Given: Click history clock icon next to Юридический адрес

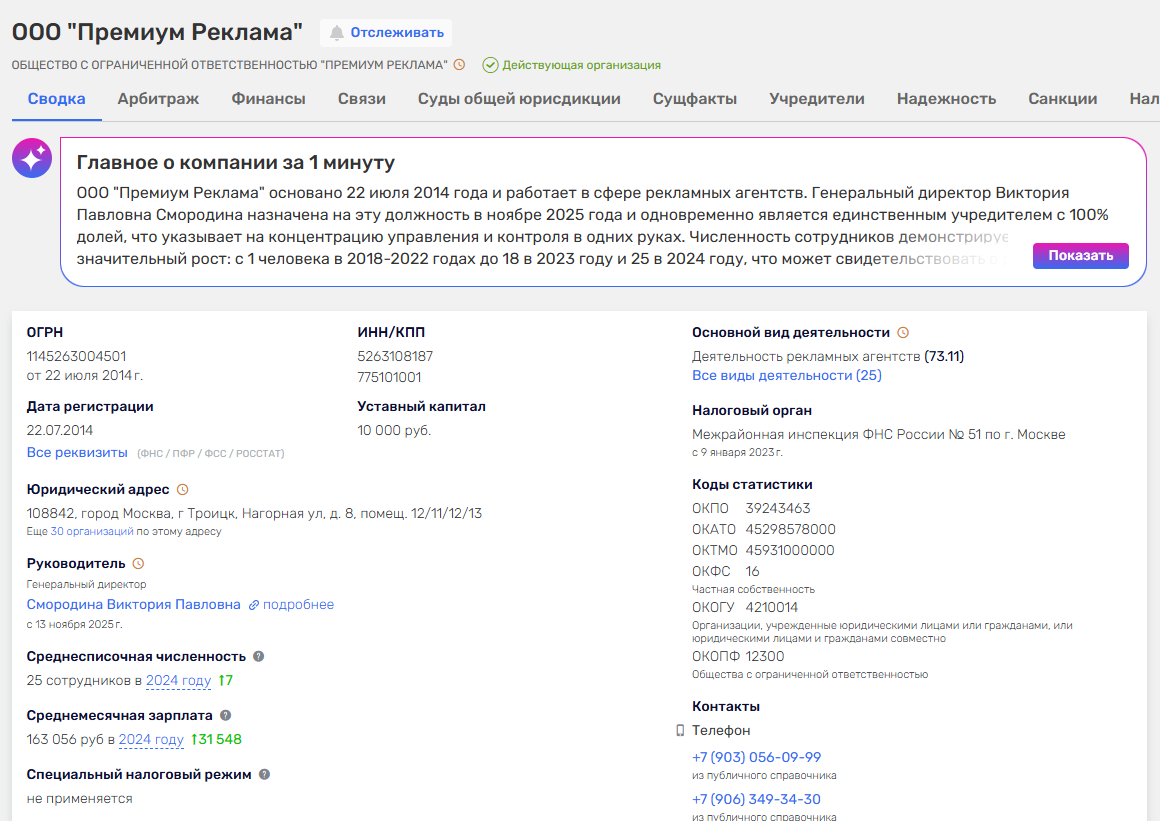Looking at the screenshot, I should coord(183,490).
